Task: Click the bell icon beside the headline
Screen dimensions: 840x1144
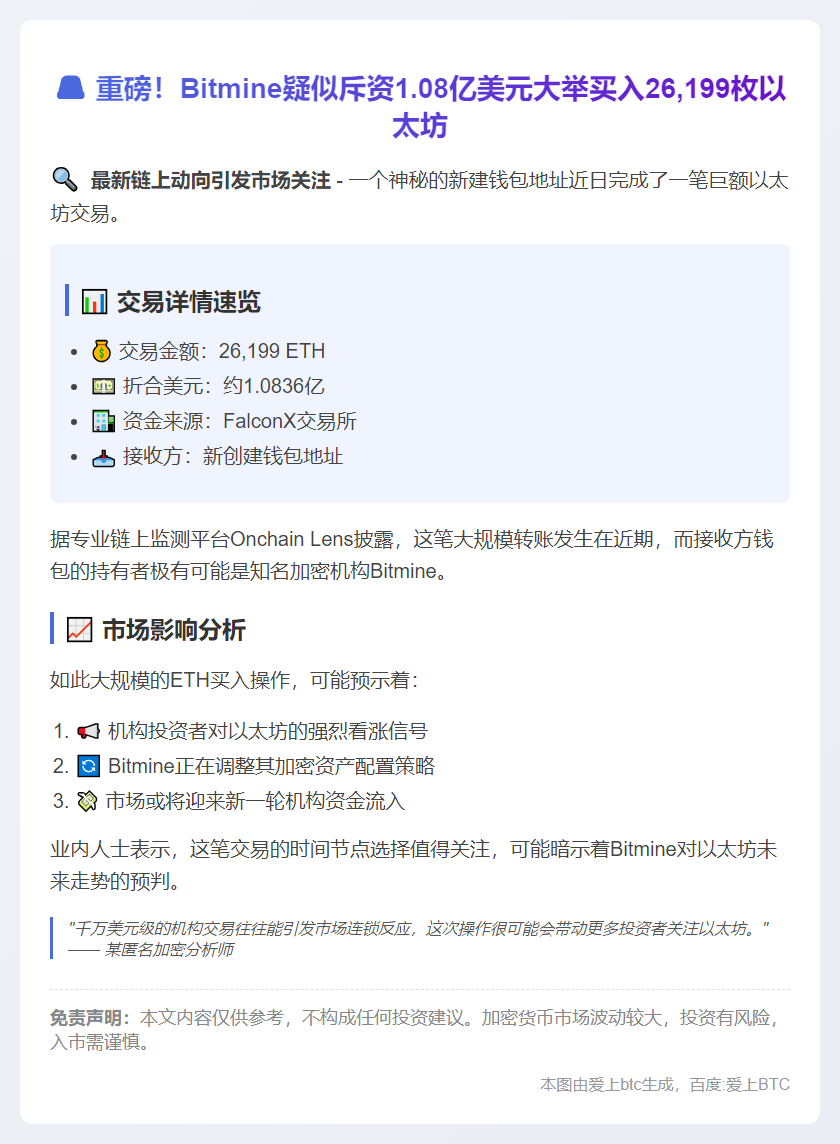Action: pos(70,89)
